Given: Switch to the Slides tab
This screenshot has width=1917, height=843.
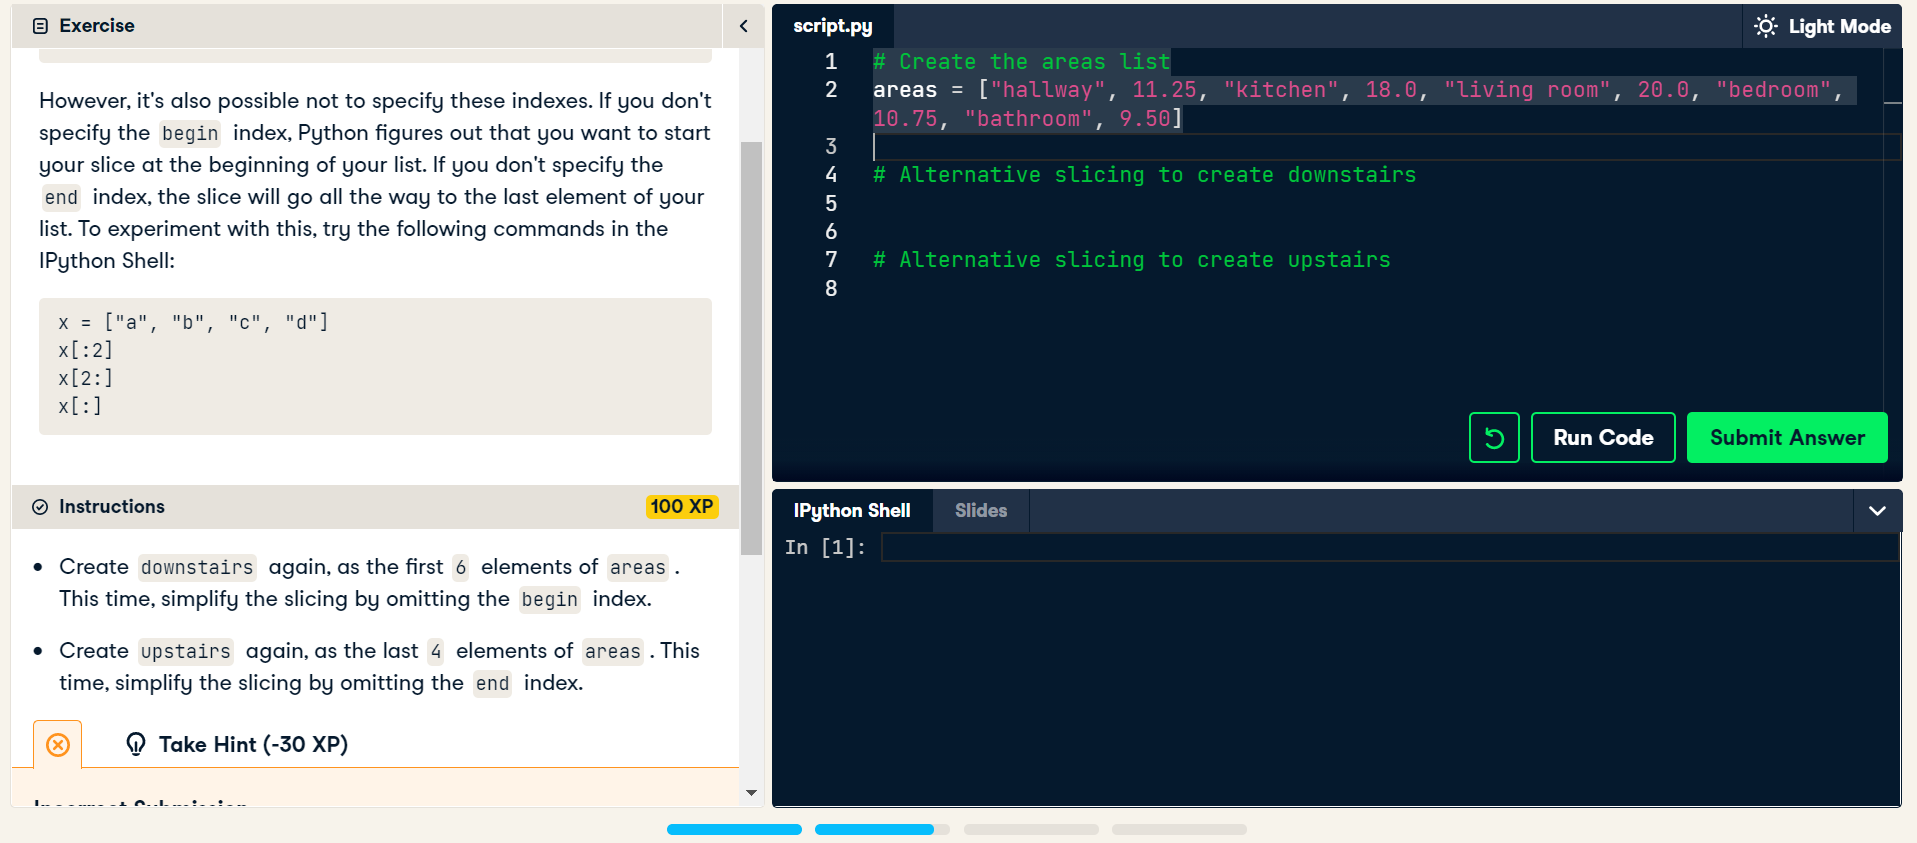Looking at the screenshot, I should pos(981,510).
